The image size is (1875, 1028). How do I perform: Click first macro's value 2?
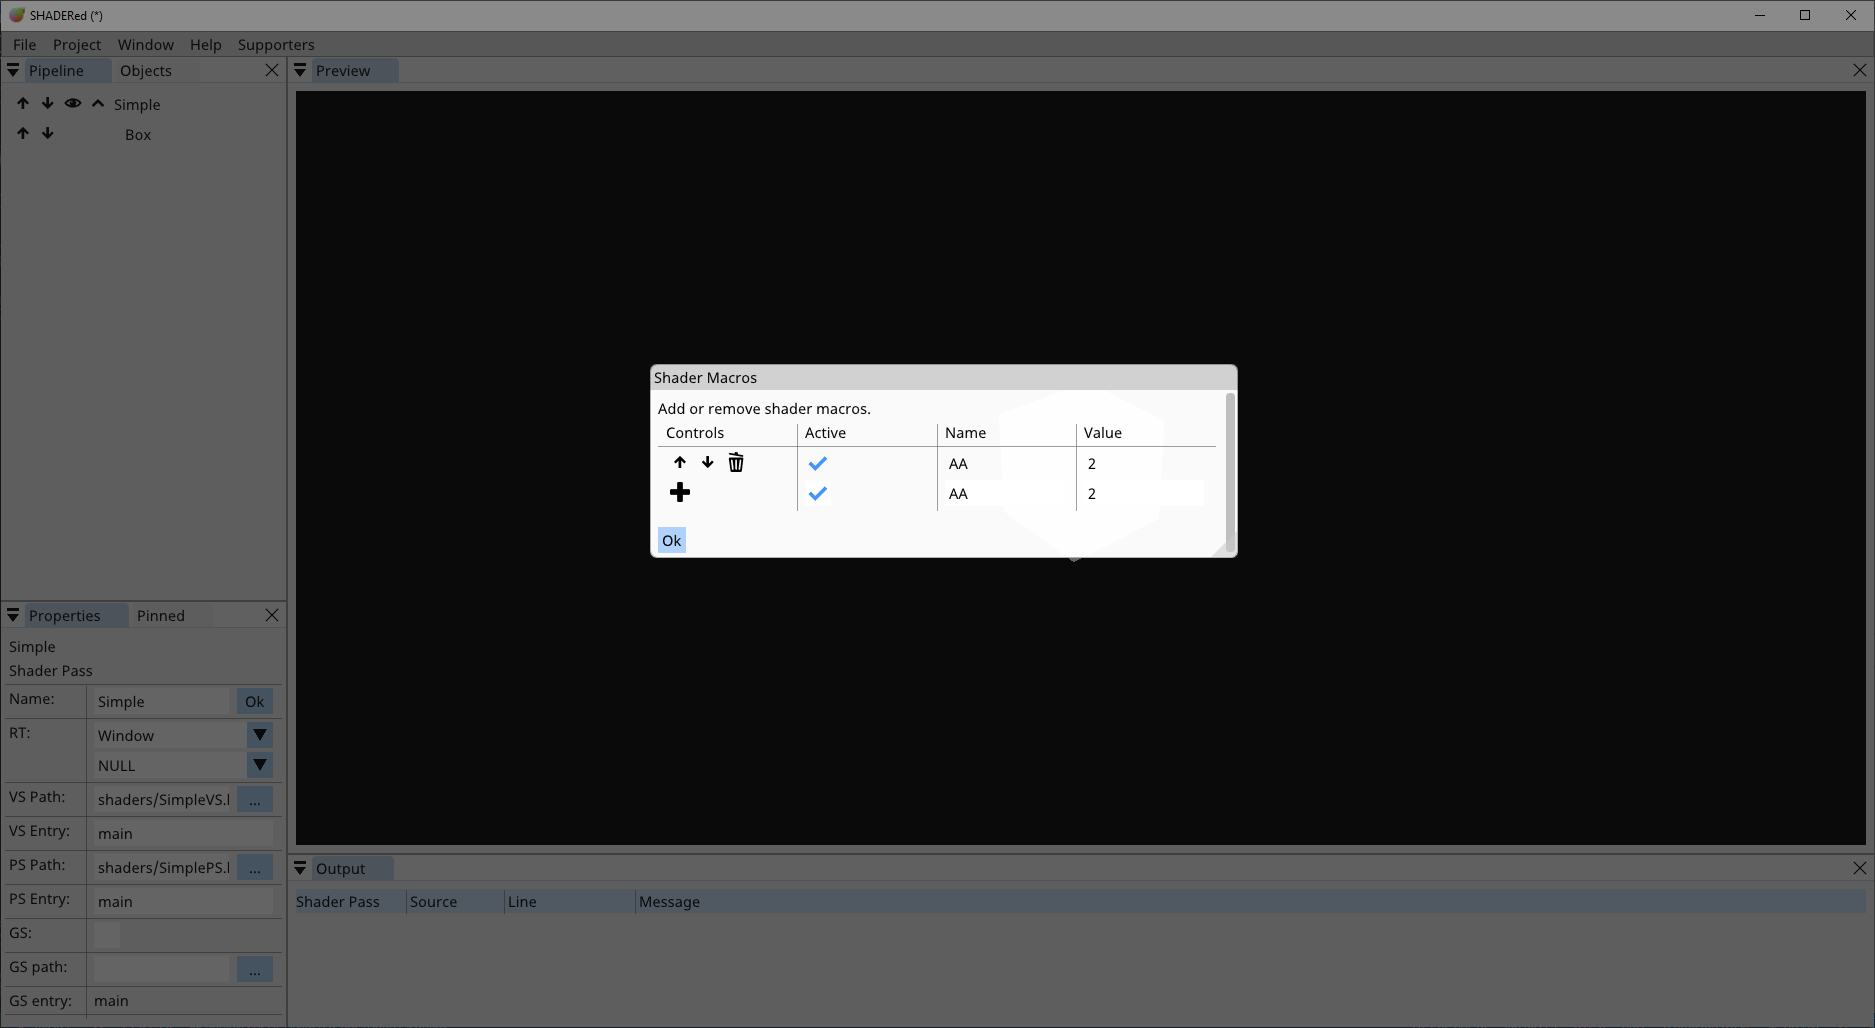pyautogui.click(x=1092, y=463)
